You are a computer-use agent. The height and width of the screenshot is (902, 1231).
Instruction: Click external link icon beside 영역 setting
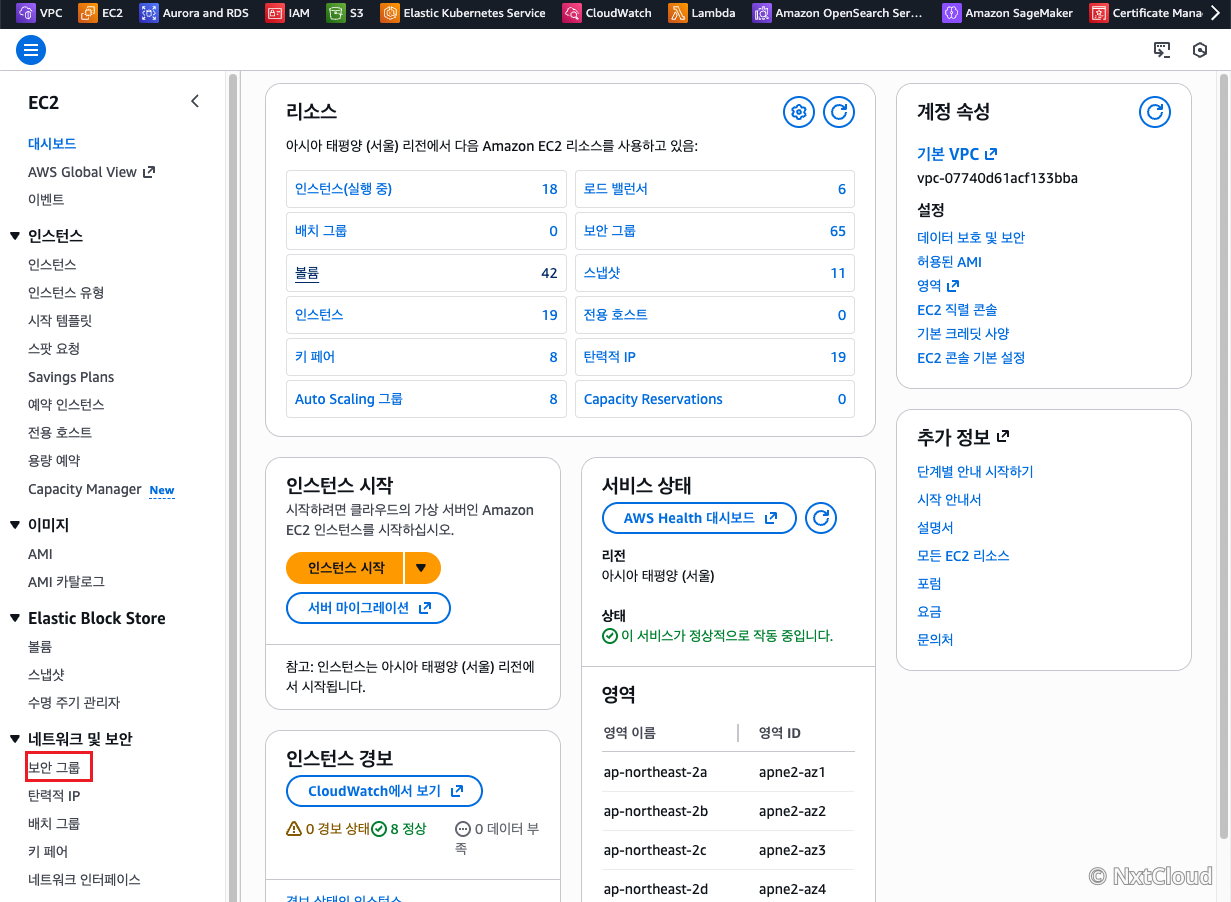pos(953,286)
